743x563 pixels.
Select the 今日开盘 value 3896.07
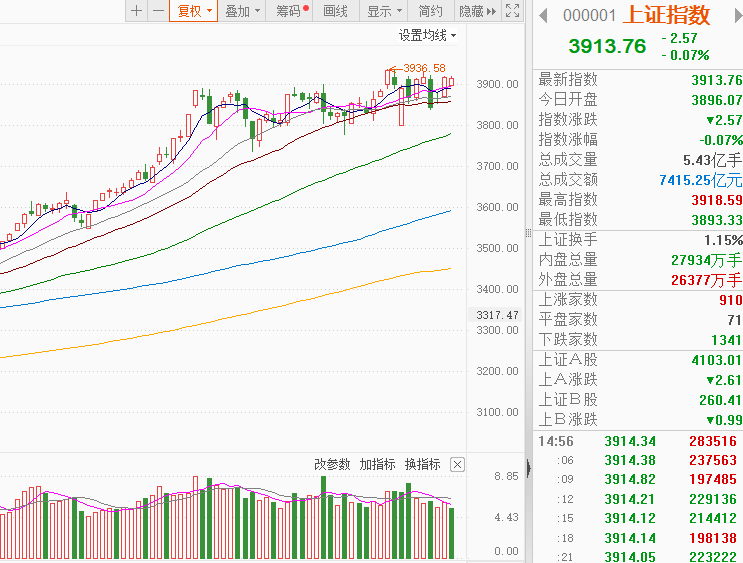coord(716,100)
